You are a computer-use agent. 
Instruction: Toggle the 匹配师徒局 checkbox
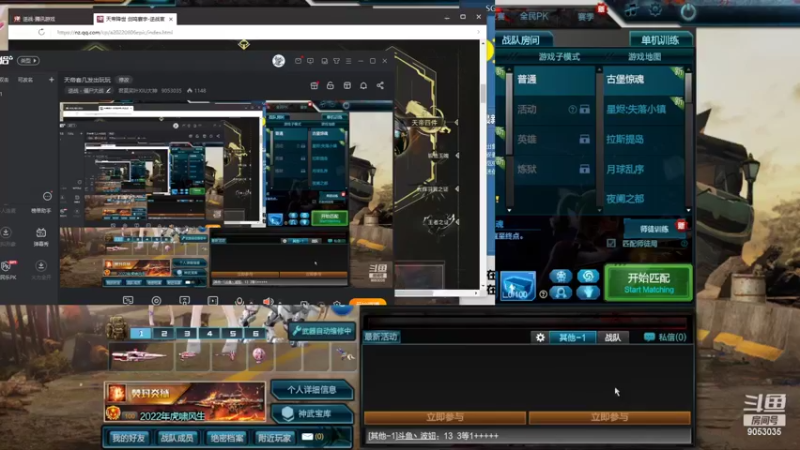[x=611, y=243]
